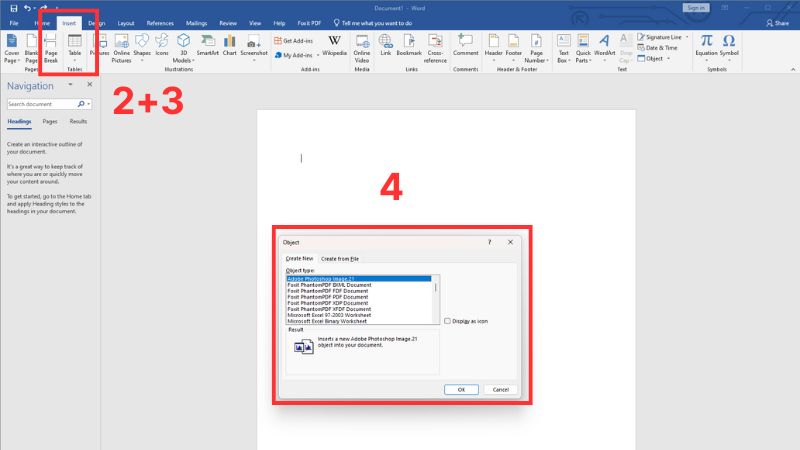The image size is (800, 450).
Task: Open the Wikipedia add-in
Action: (x=334, y=46)
